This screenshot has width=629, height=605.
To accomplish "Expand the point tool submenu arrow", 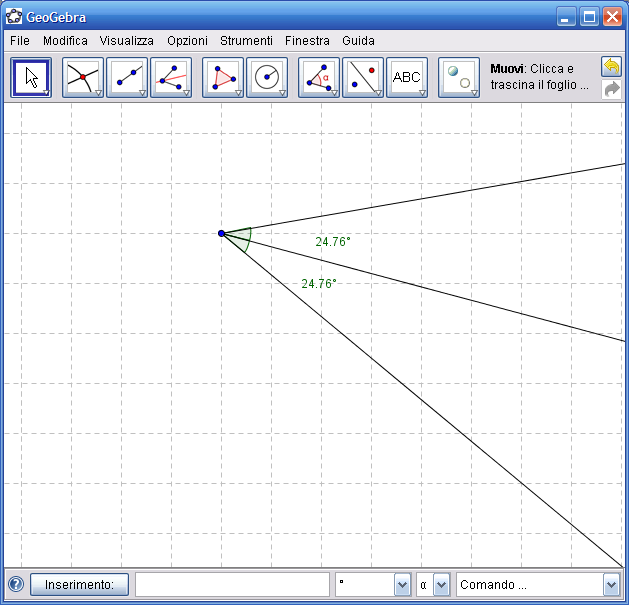I will tap(98, 93).
